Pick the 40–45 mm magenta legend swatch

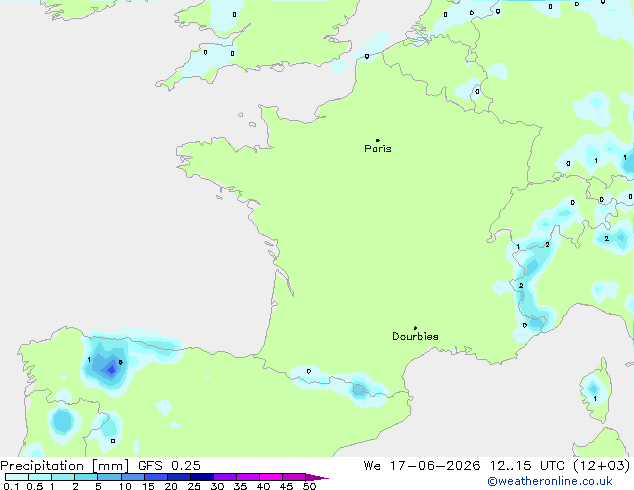(x=271, y=477)
